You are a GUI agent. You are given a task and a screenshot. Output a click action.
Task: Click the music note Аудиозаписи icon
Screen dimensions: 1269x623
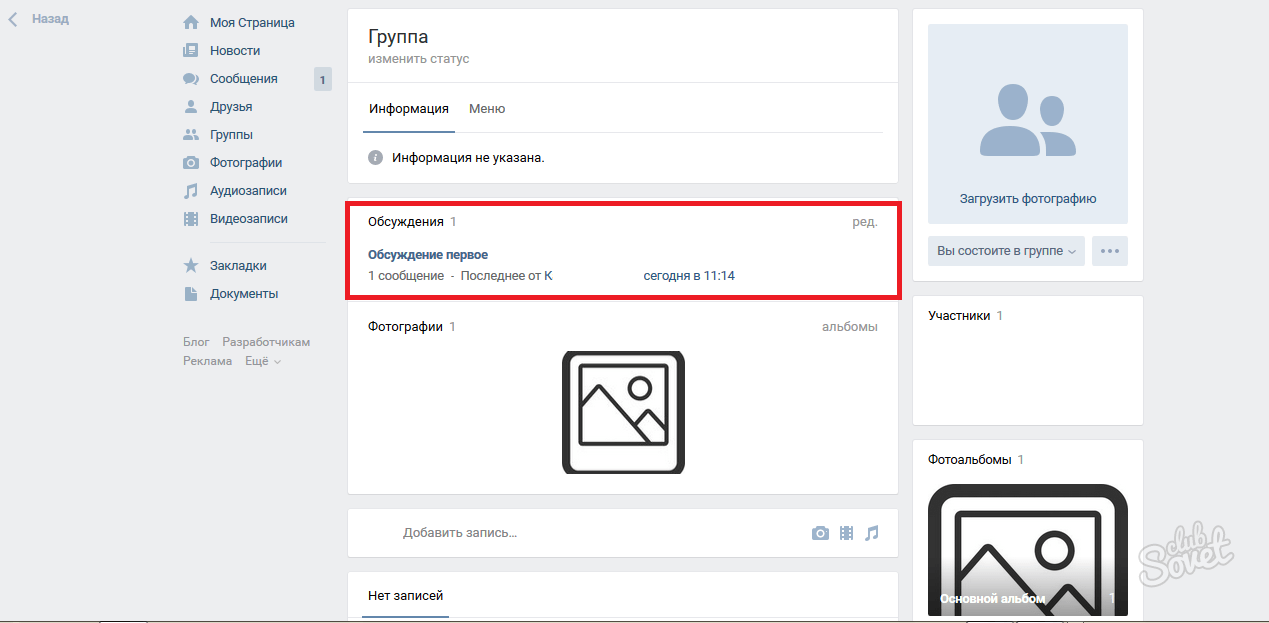coord(190,190)
